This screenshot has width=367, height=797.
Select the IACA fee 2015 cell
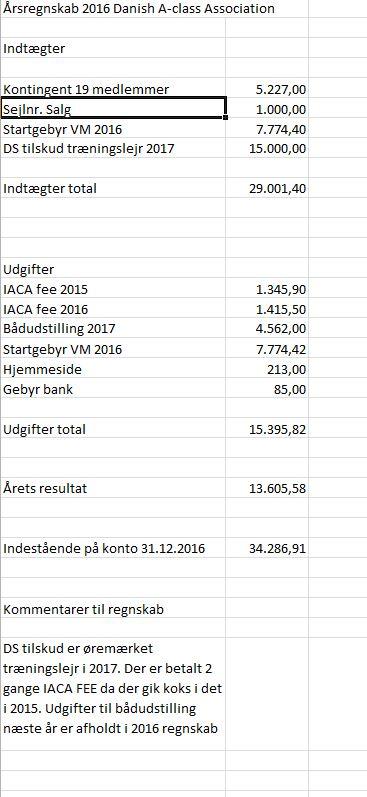[x=113, y=289]
